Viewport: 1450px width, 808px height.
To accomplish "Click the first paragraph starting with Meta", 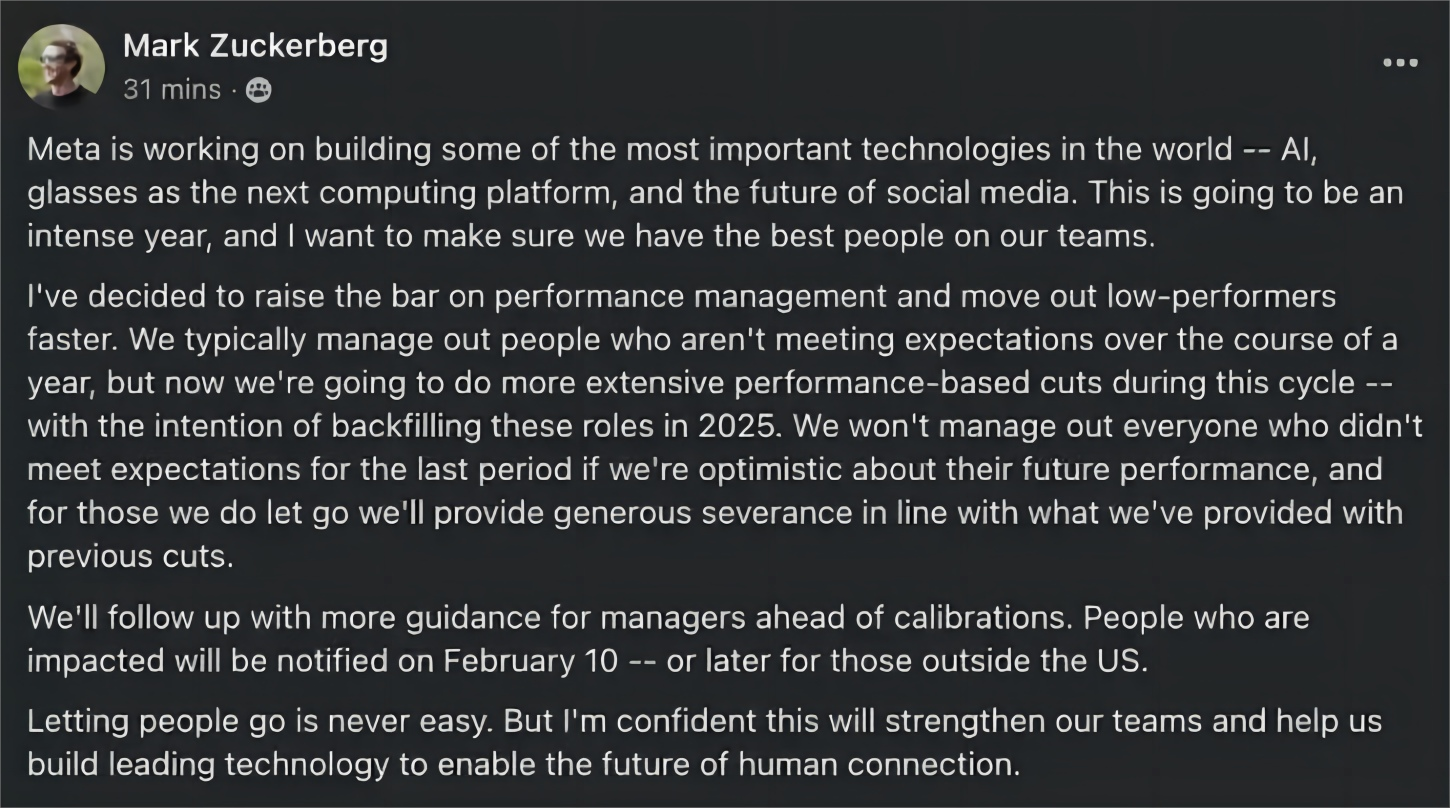I will 715,194.
